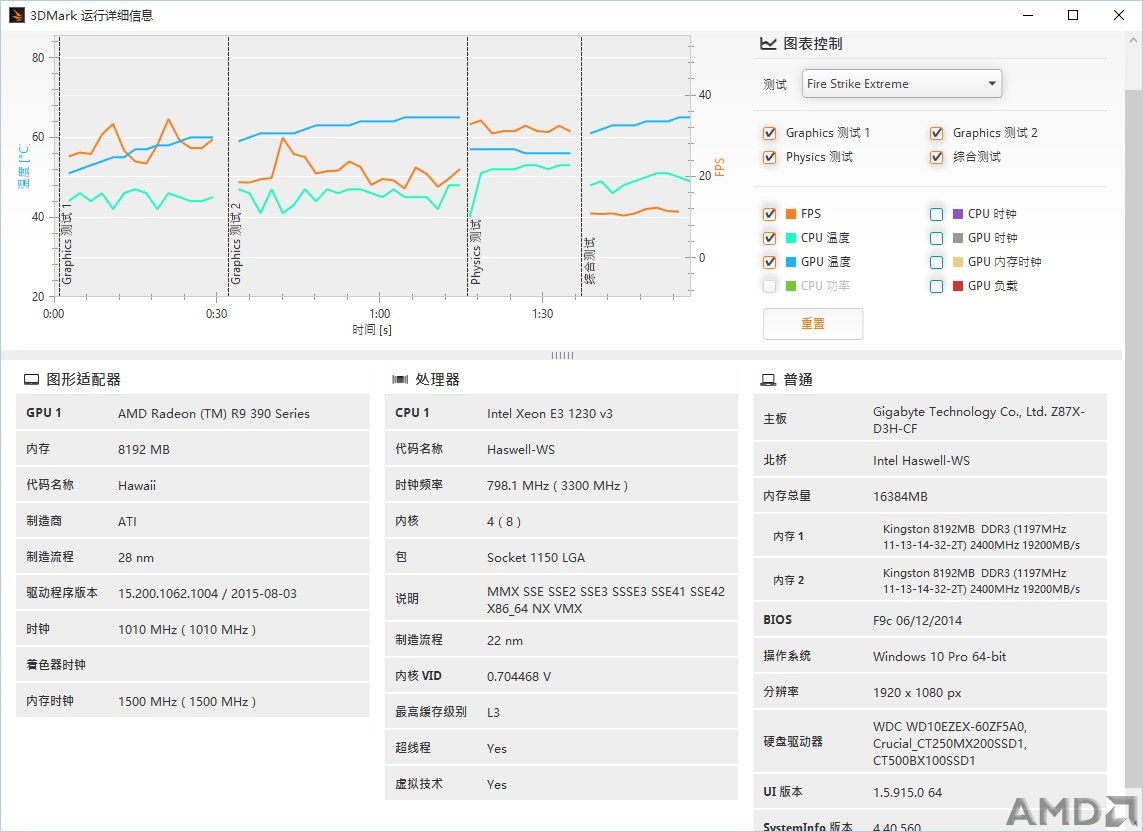1143x832 pixels.
Task: Click 'Yes' in the 超线程 row
Action: tap(496, 749)
